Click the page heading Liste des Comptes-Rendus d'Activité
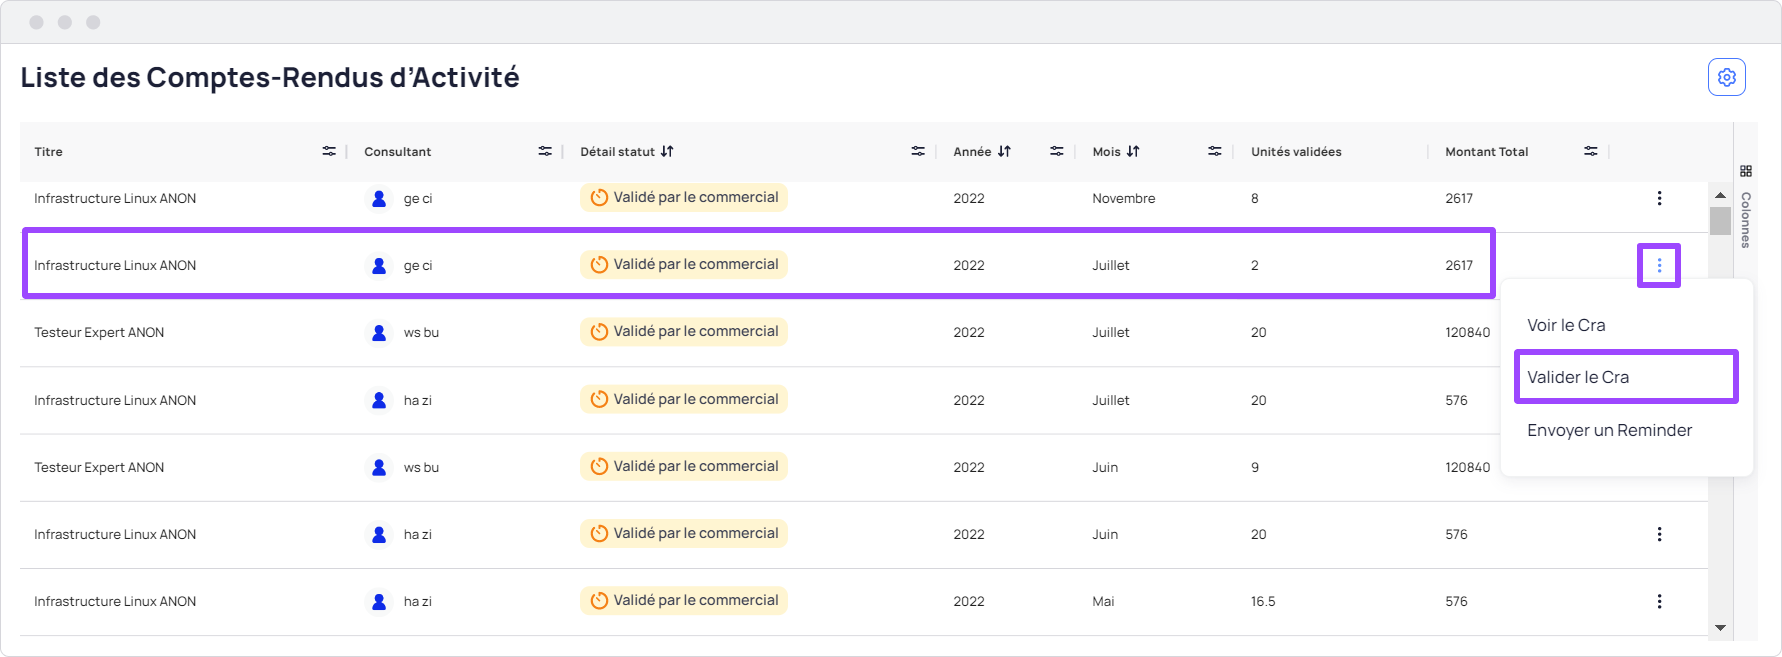Screen dimensions: 1782x657 (x=270, y=77)
